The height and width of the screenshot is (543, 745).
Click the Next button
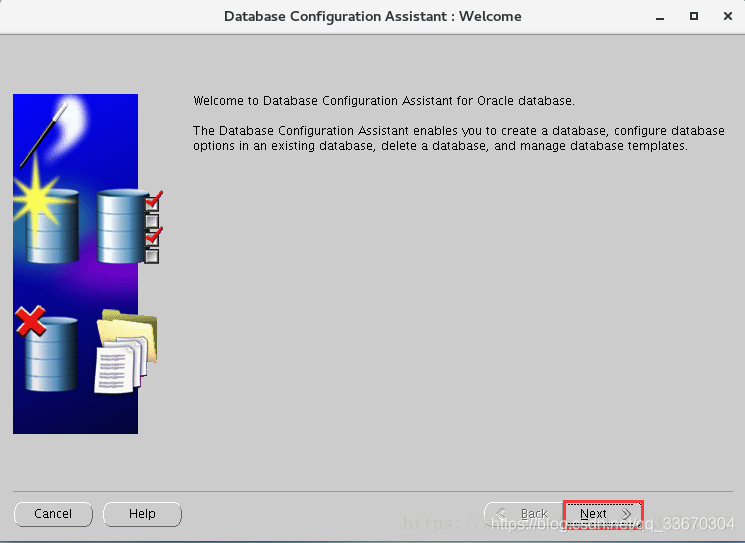(x=603, y=514)
